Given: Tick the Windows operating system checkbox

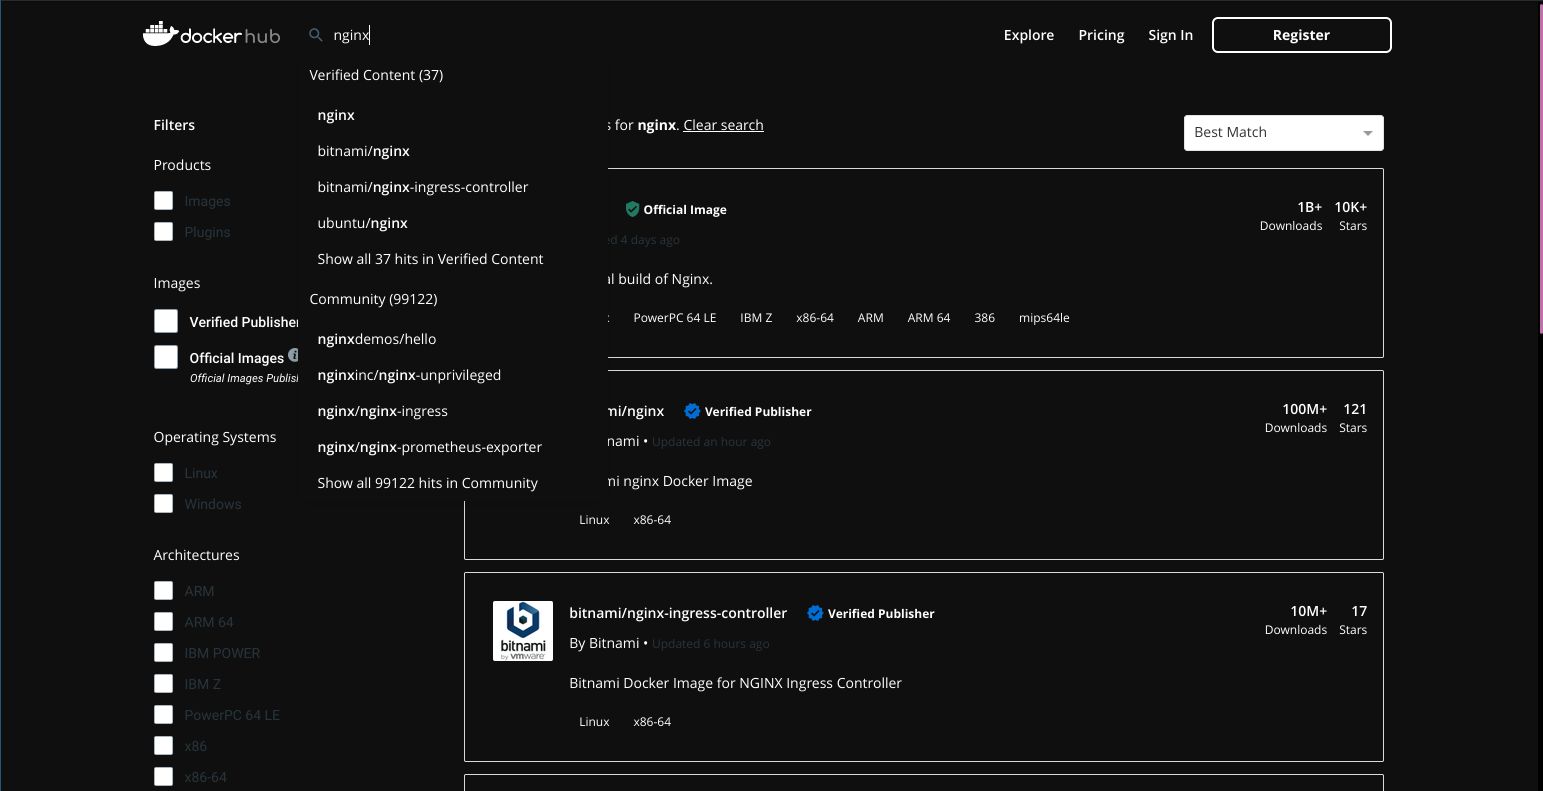Looking at the screenshot, I should click(x=163, y=504).
